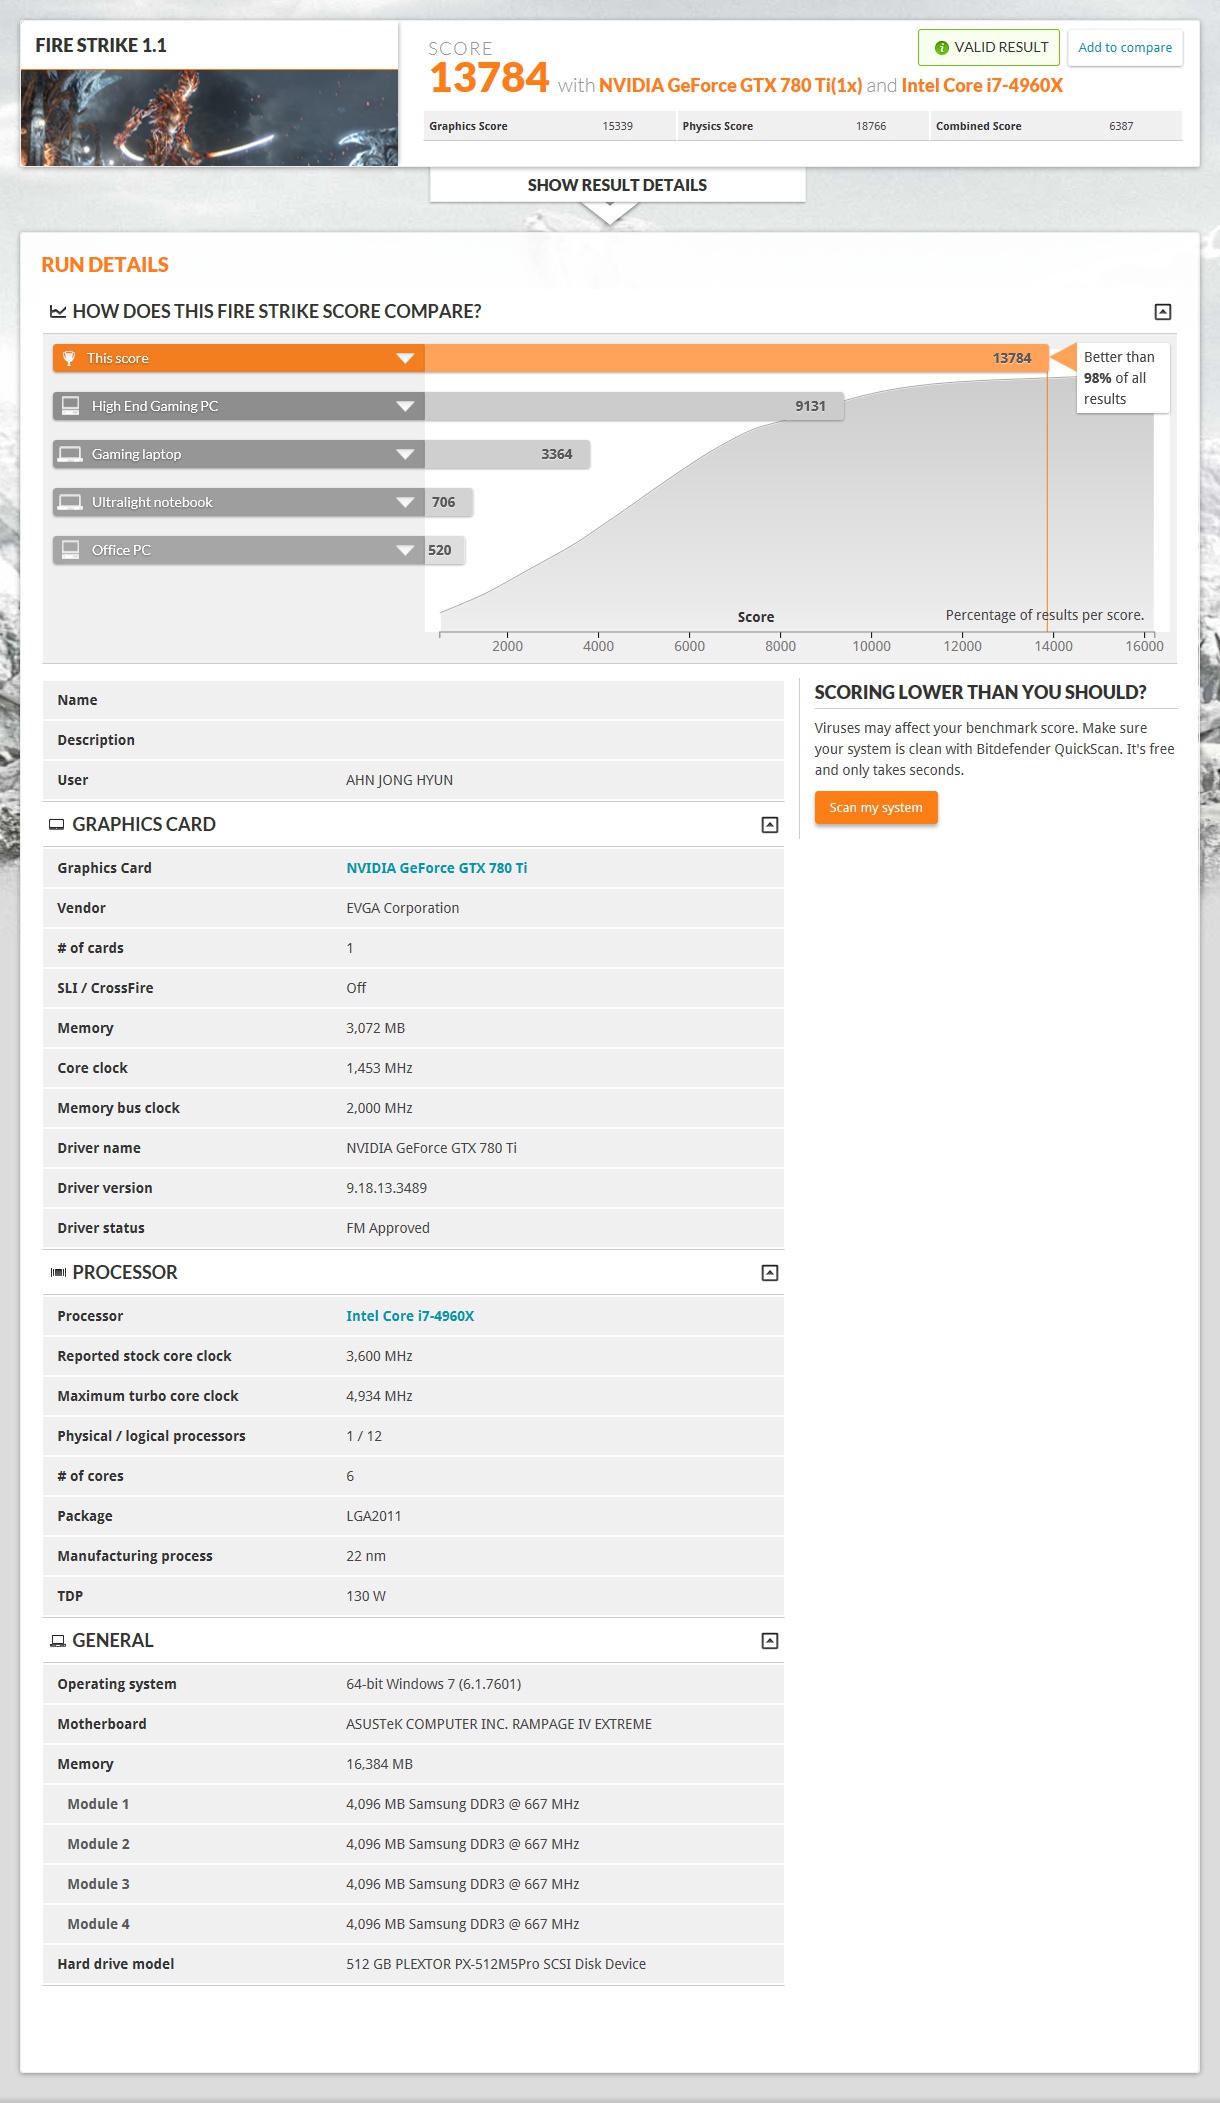Click NVIDIA GeForce GTX 780 Ti(1x) in score header
Image resolution: width=1220 pixels, height=2103 pixels.
(730, 86)
